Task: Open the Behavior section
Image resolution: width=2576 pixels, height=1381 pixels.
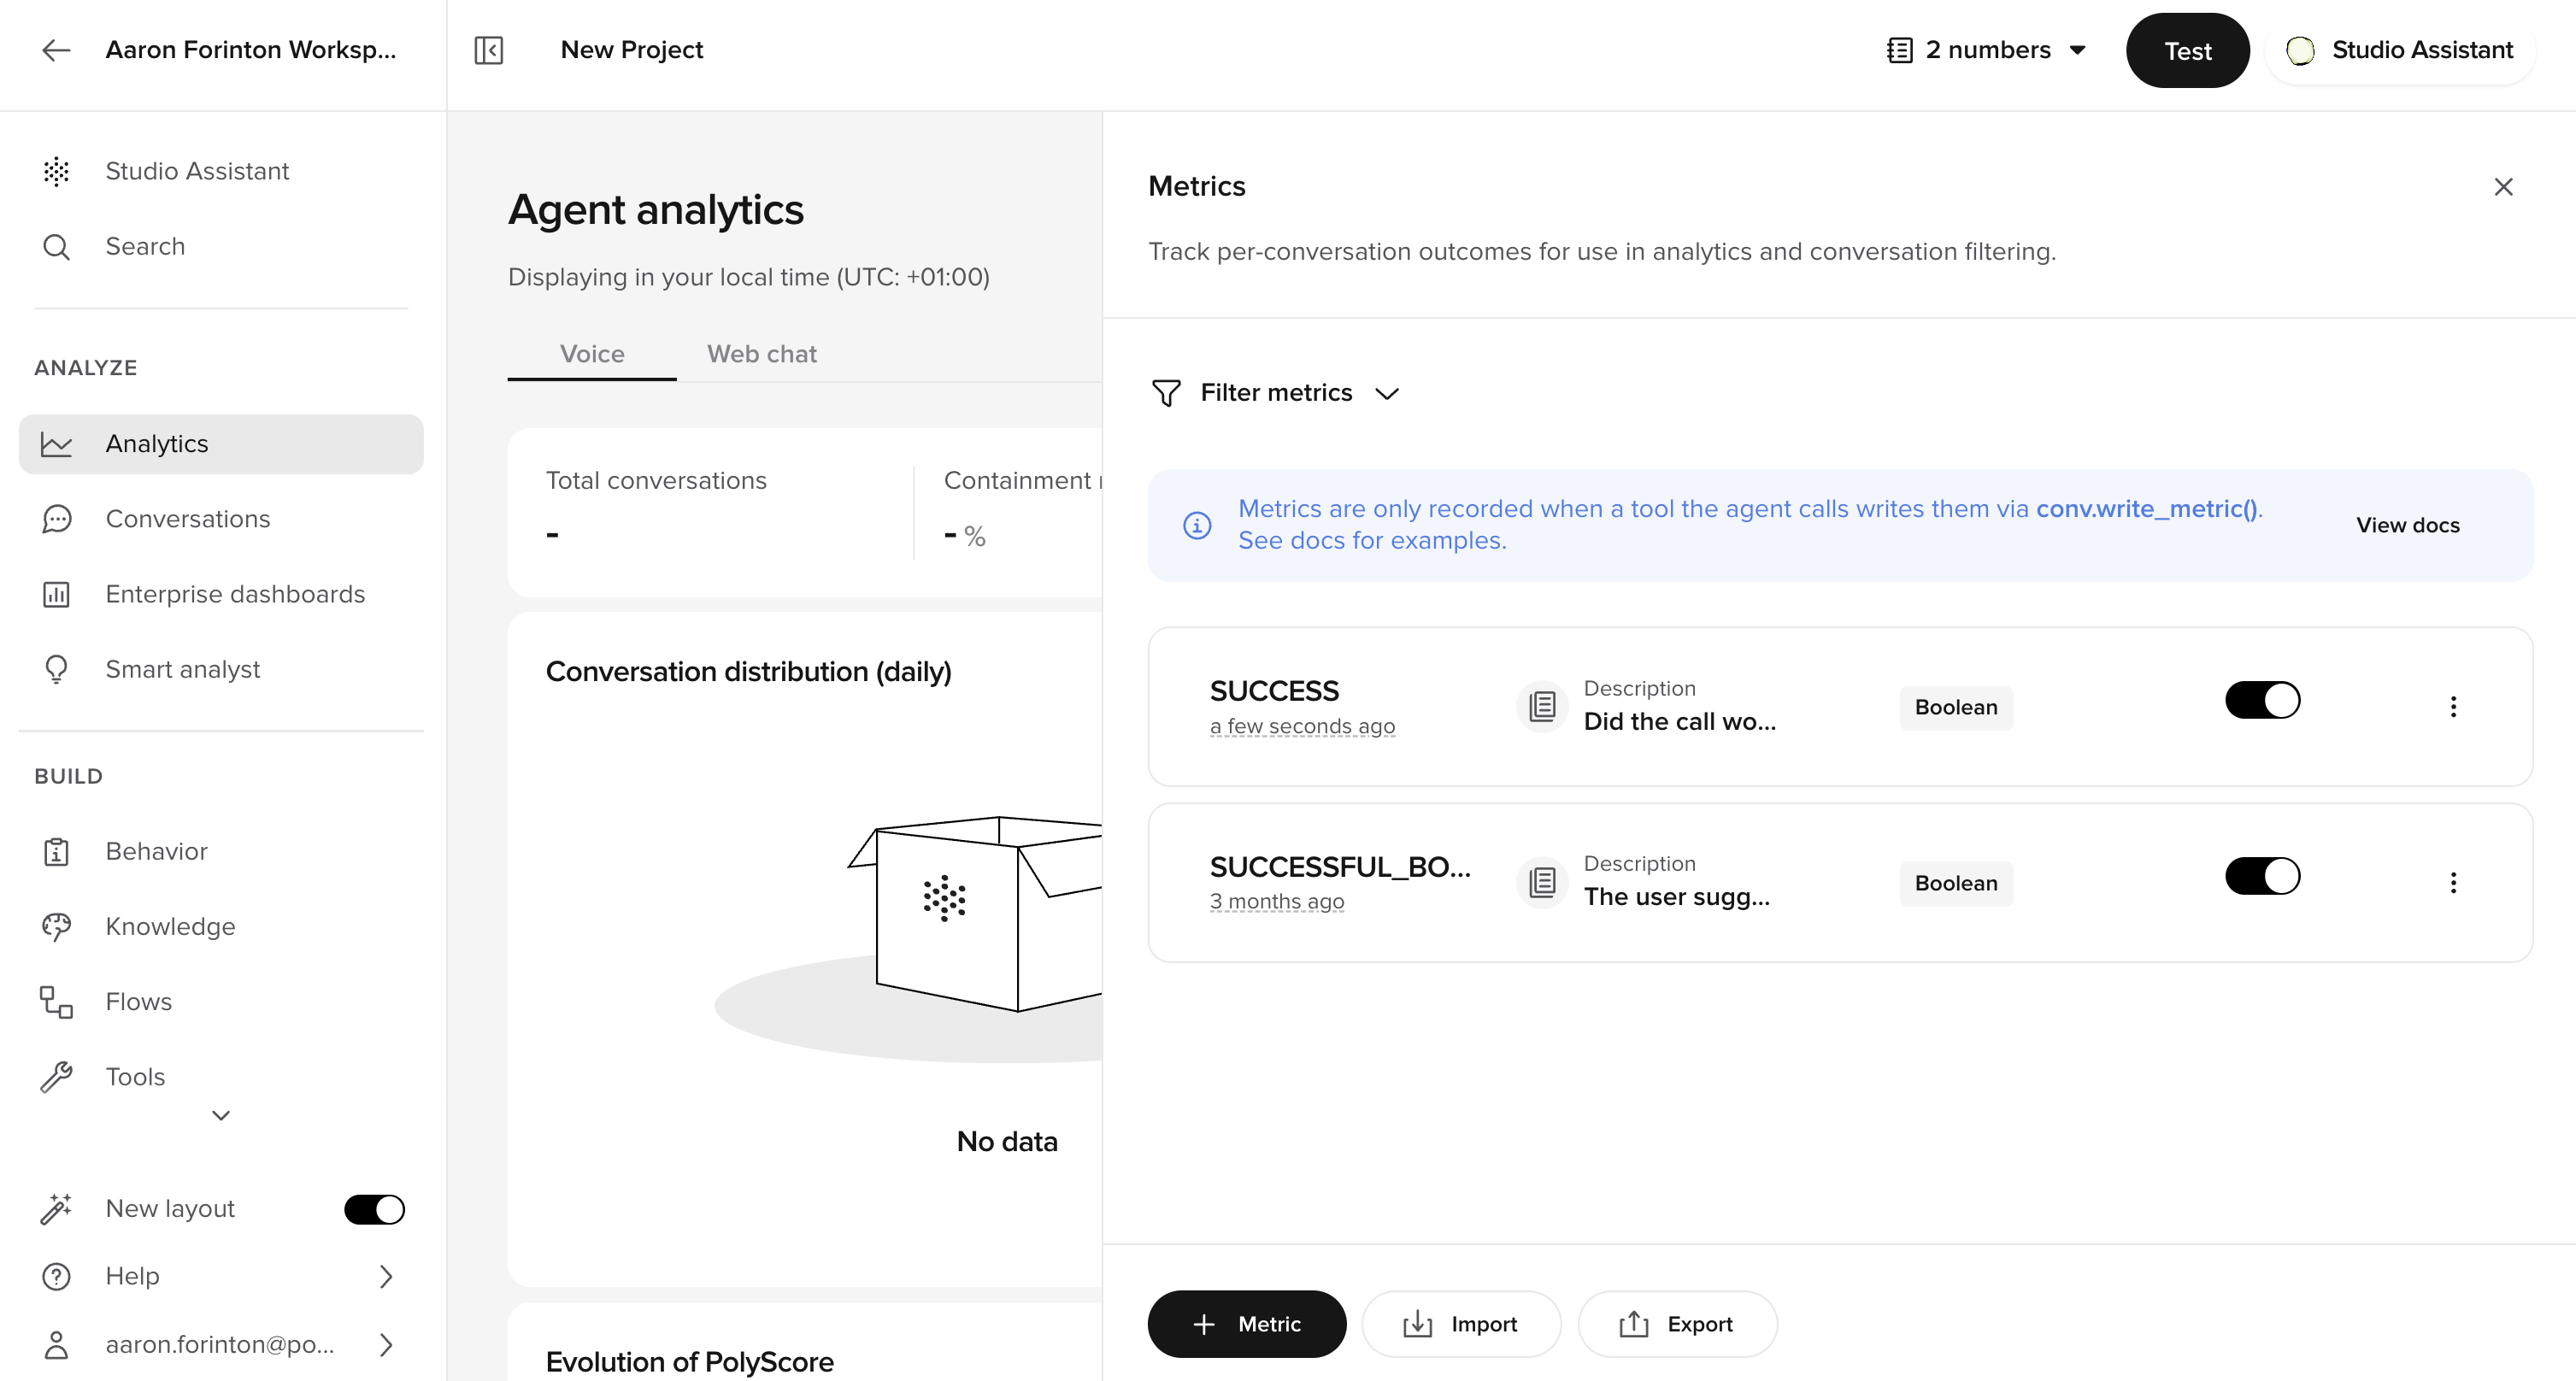Action: [221, 851]
